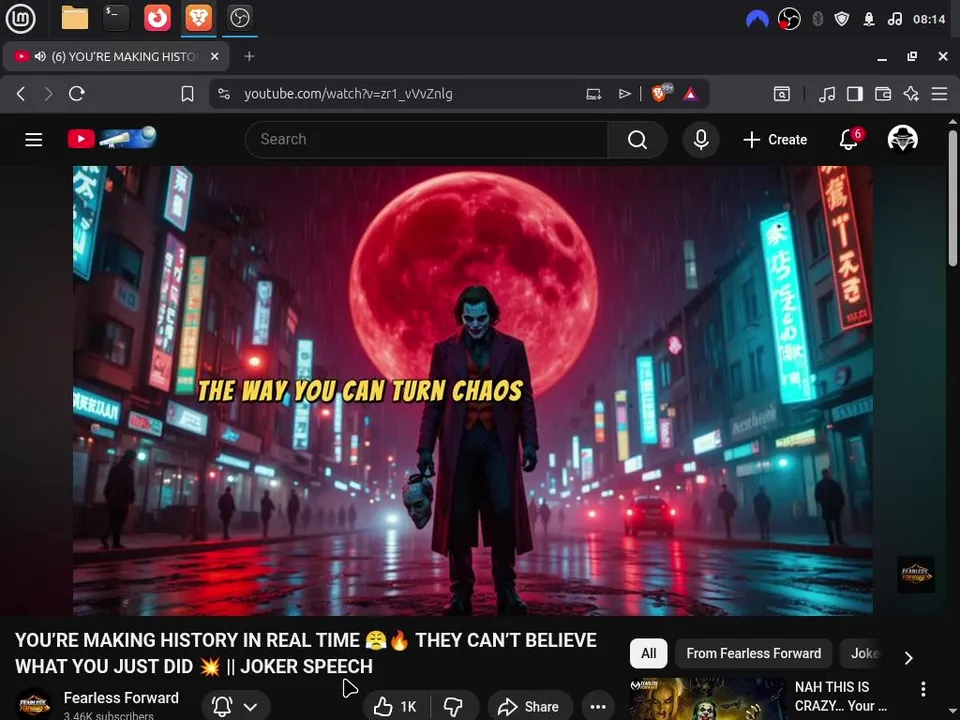Click the OBS recording tray icon

click(789, 19)
